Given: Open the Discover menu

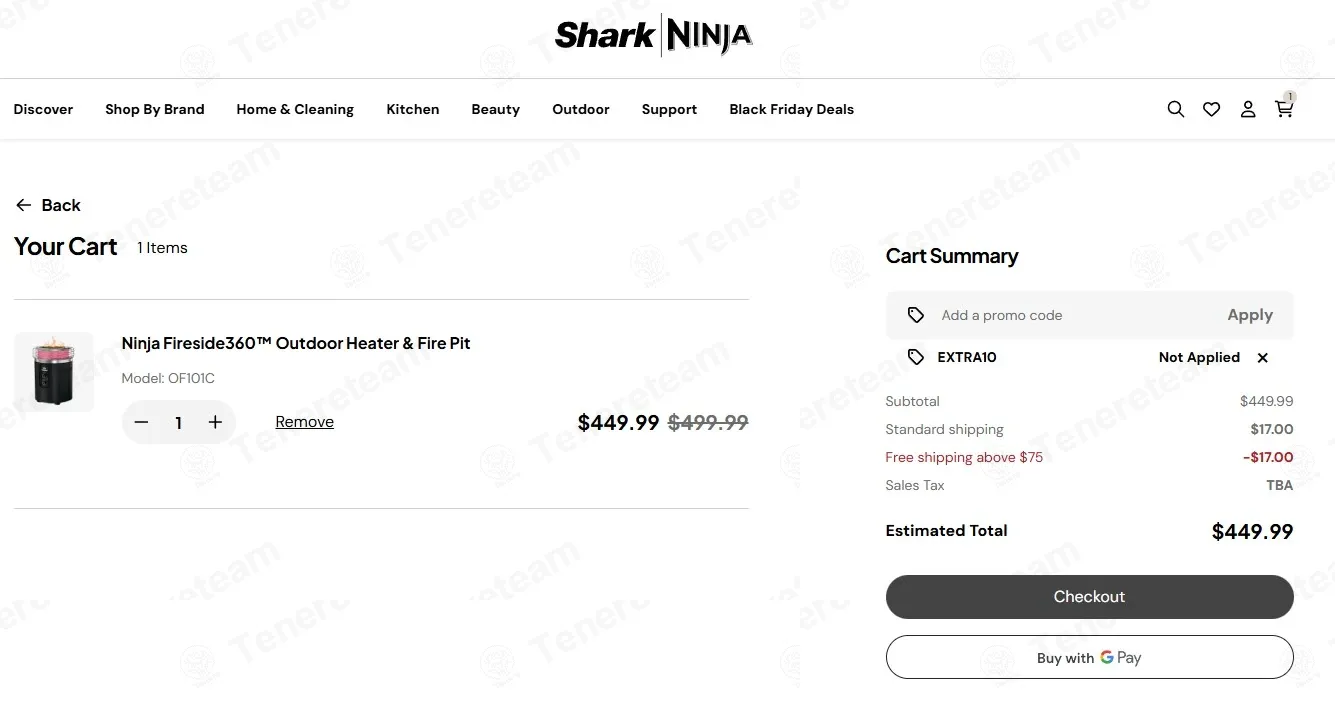Looking at the screenshot, I should pos(43,109).
